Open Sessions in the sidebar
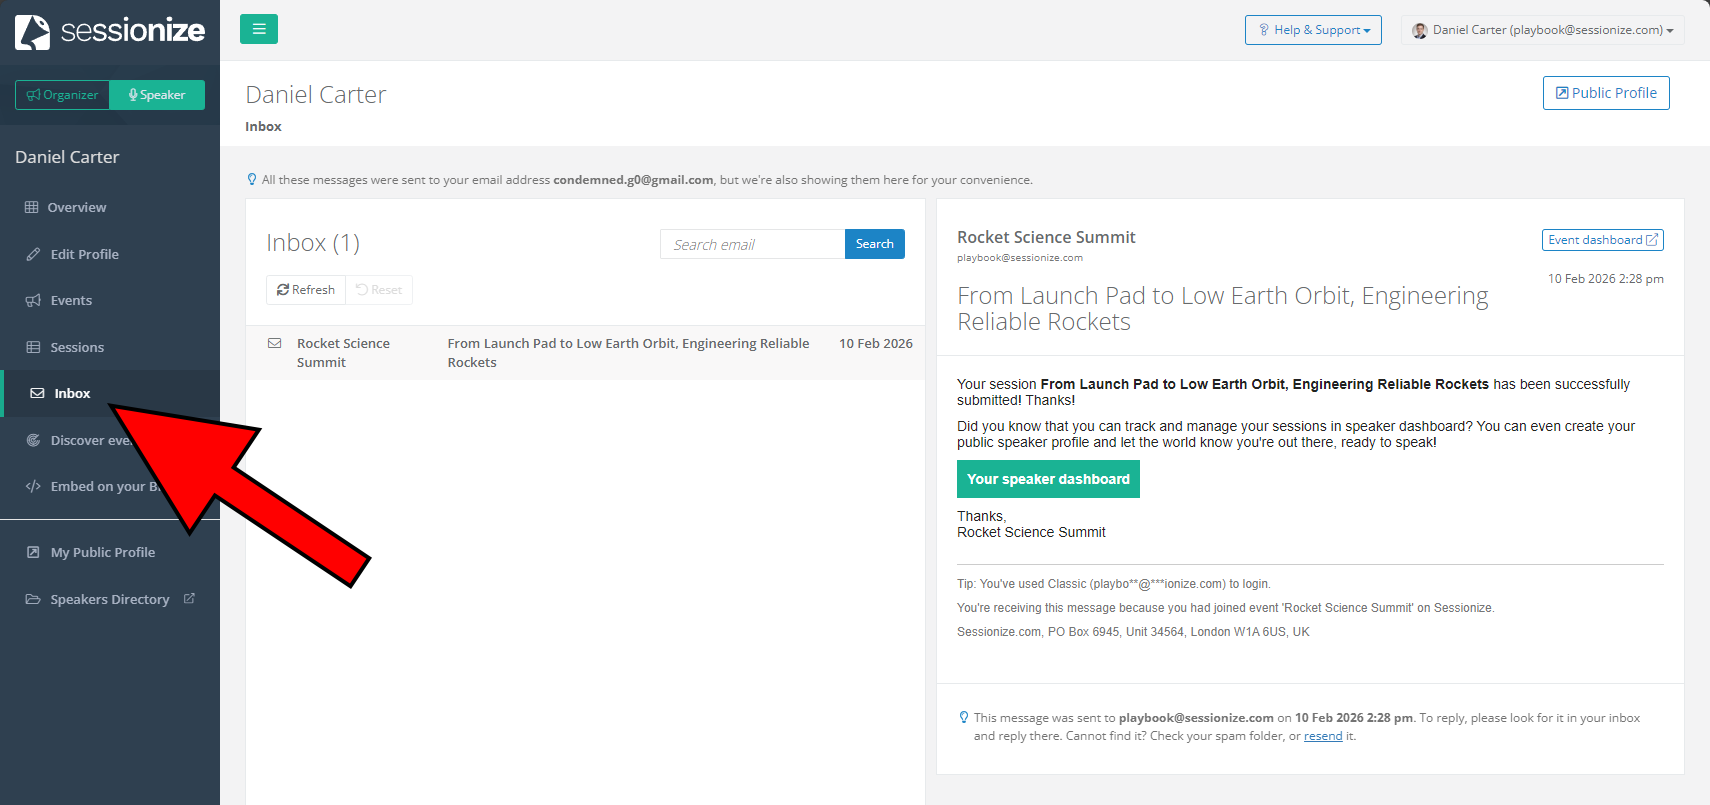Viewport: 1710px width, 805px height. [x=77, y=347]
